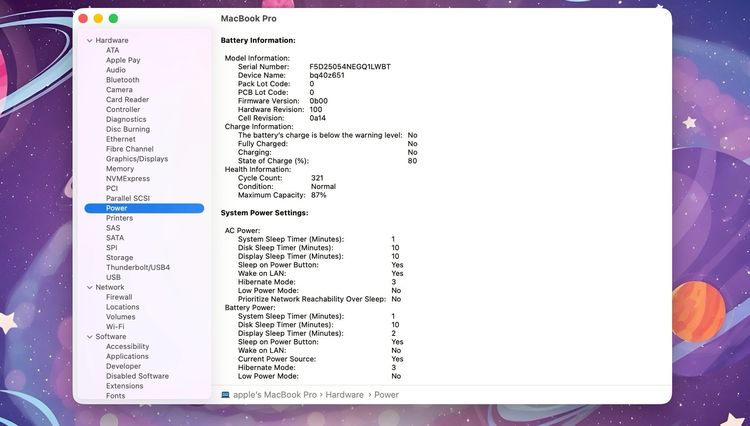This screenshot has height=426, width=750.
Task: Select Storage in the sidebar
Action: click(120, 258)
